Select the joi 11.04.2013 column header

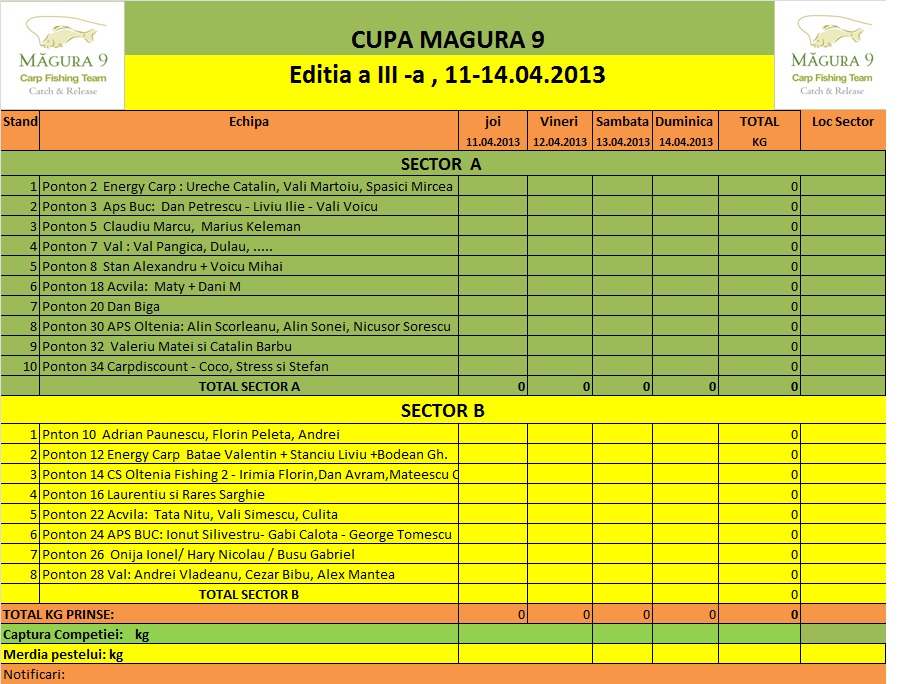point(492,130)
